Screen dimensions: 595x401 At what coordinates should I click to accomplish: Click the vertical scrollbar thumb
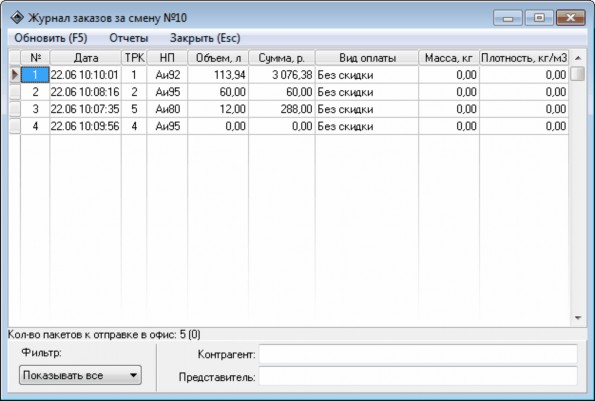pos(578,74)
